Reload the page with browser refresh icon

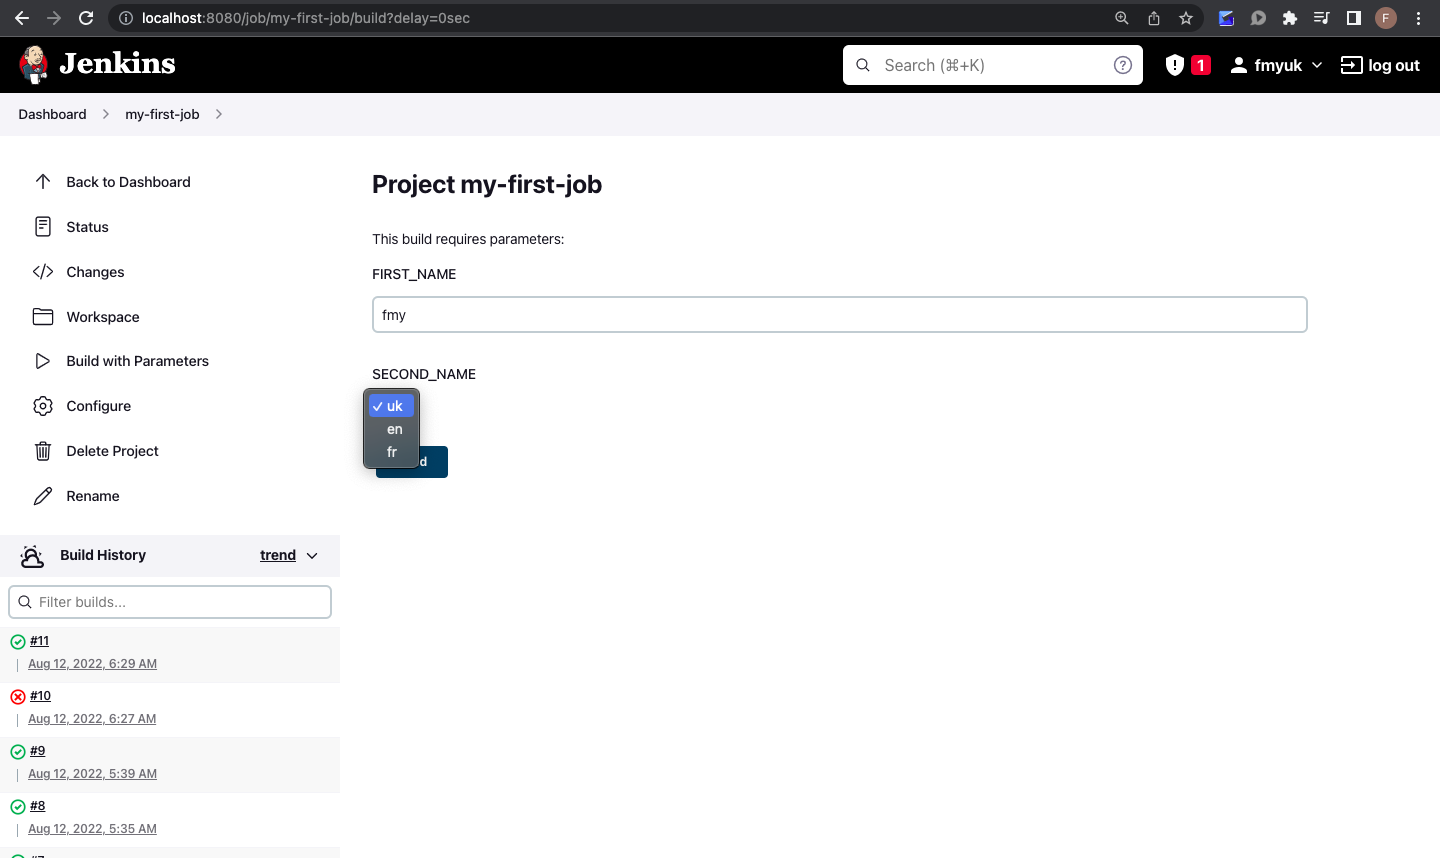86,18
